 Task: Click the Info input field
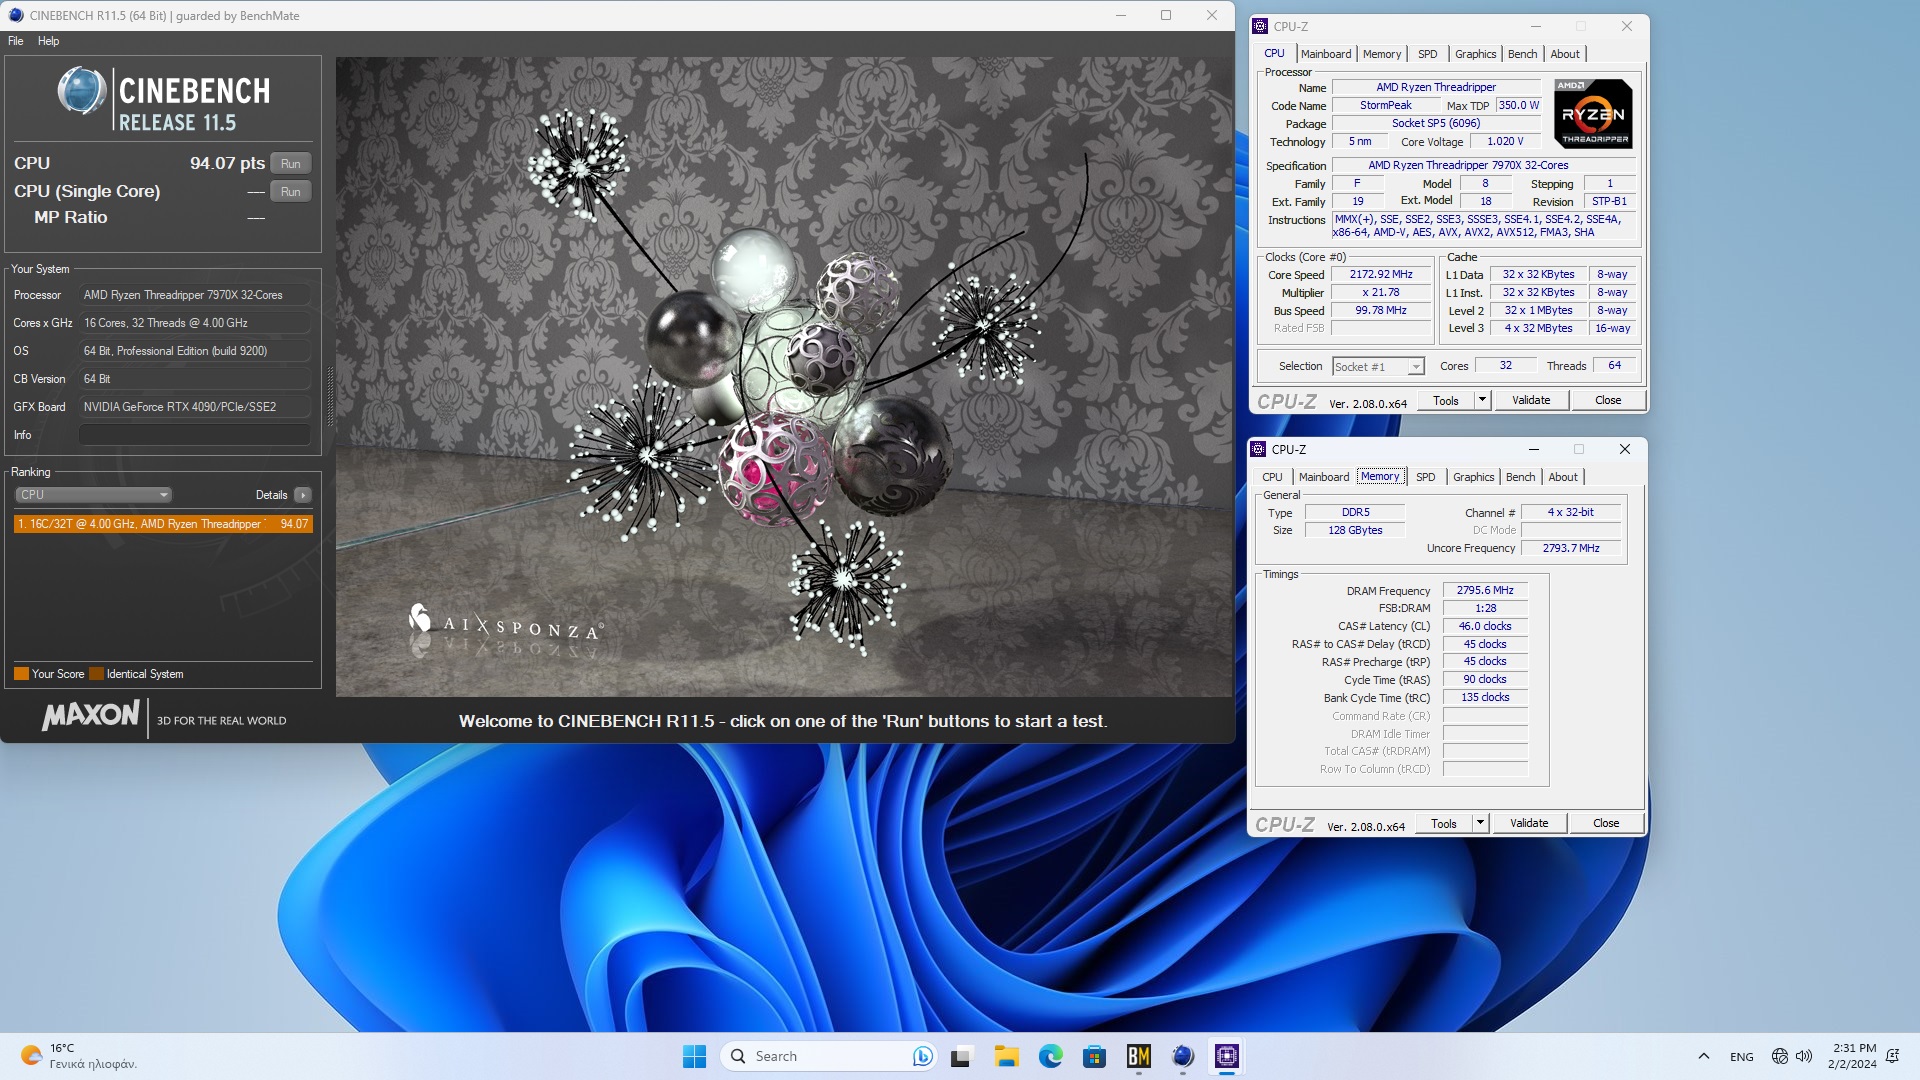point(194,435)
